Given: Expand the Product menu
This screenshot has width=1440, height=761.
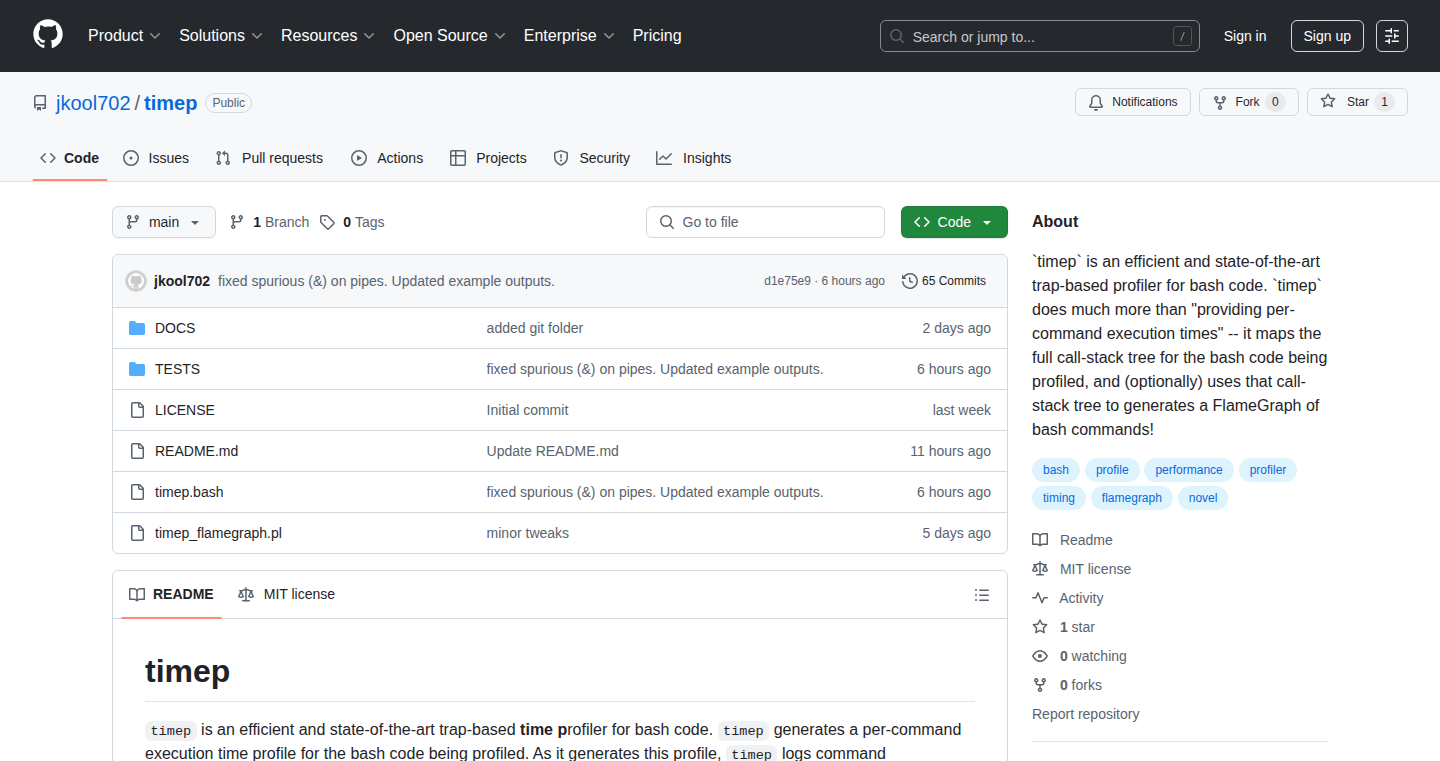Looking at the screenshot, I should coord(124,36).
